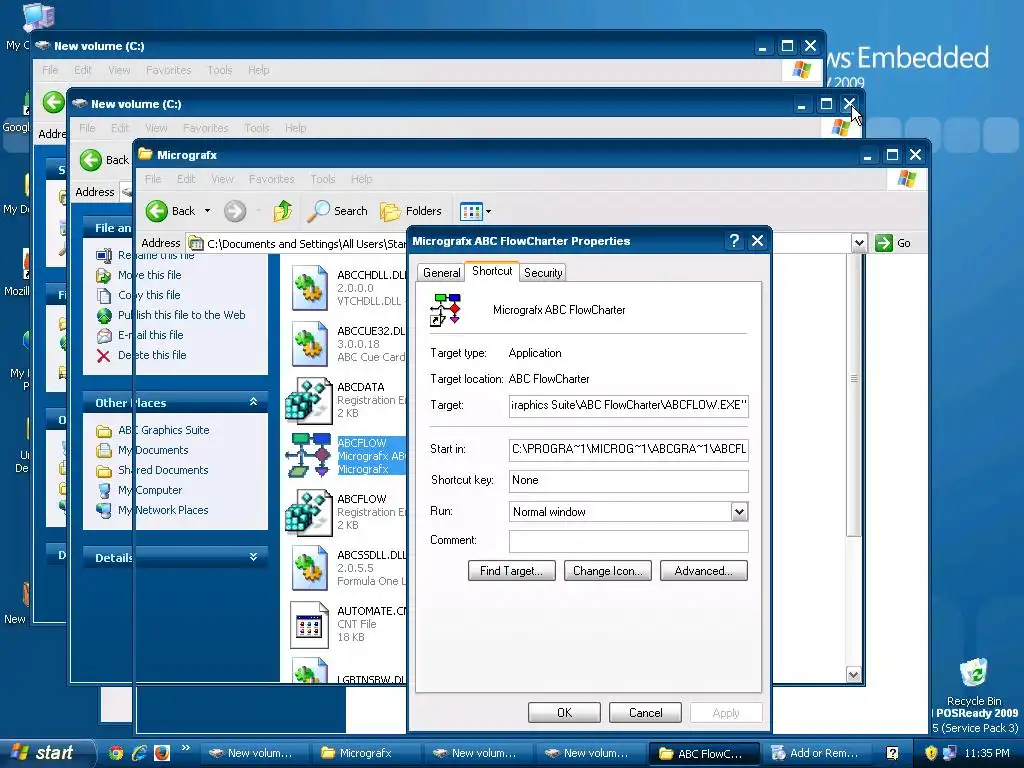The image size is (1024, 768).
Task: Collapse the Other Places panel
Action: [x=253, y=402]
